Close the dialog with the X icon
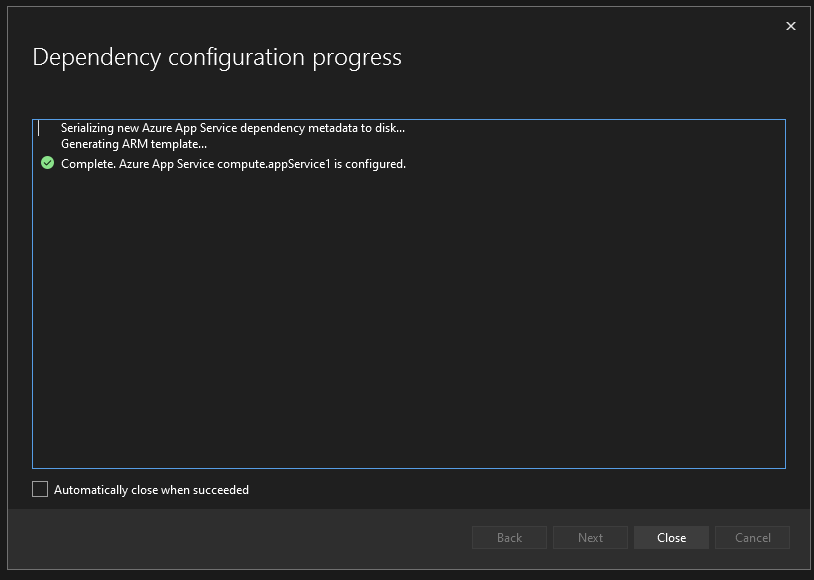 click(x=791, y=26)
